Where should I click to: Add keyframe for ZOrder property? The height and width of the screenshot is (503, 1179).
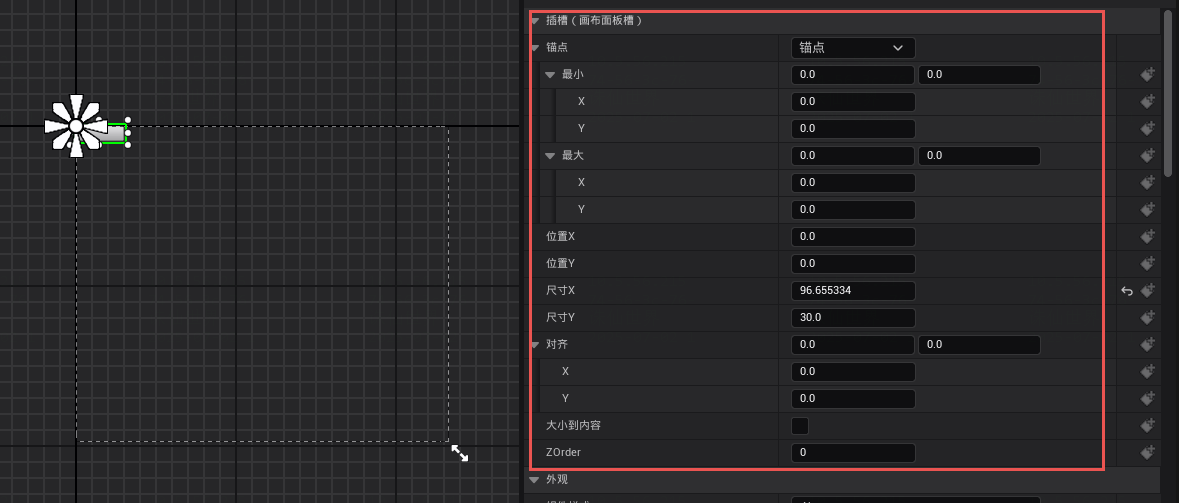click(1147, 453)
